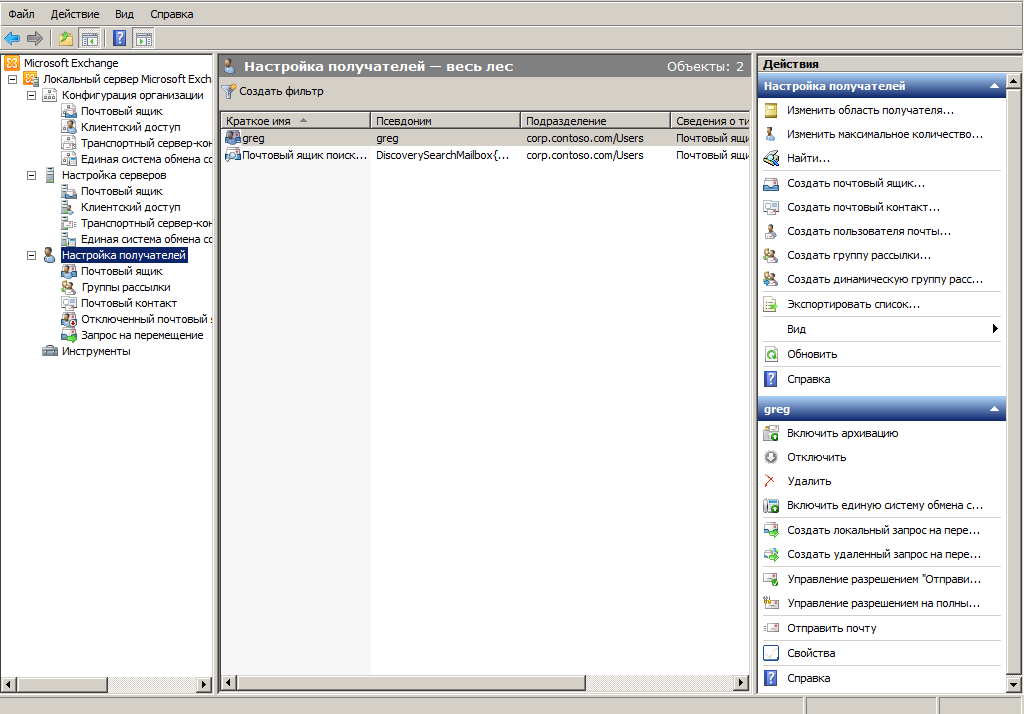Click the results list horizontal scrollbar thumb
The height and width of the screenshot is (714, 1024).
[412, 683]
